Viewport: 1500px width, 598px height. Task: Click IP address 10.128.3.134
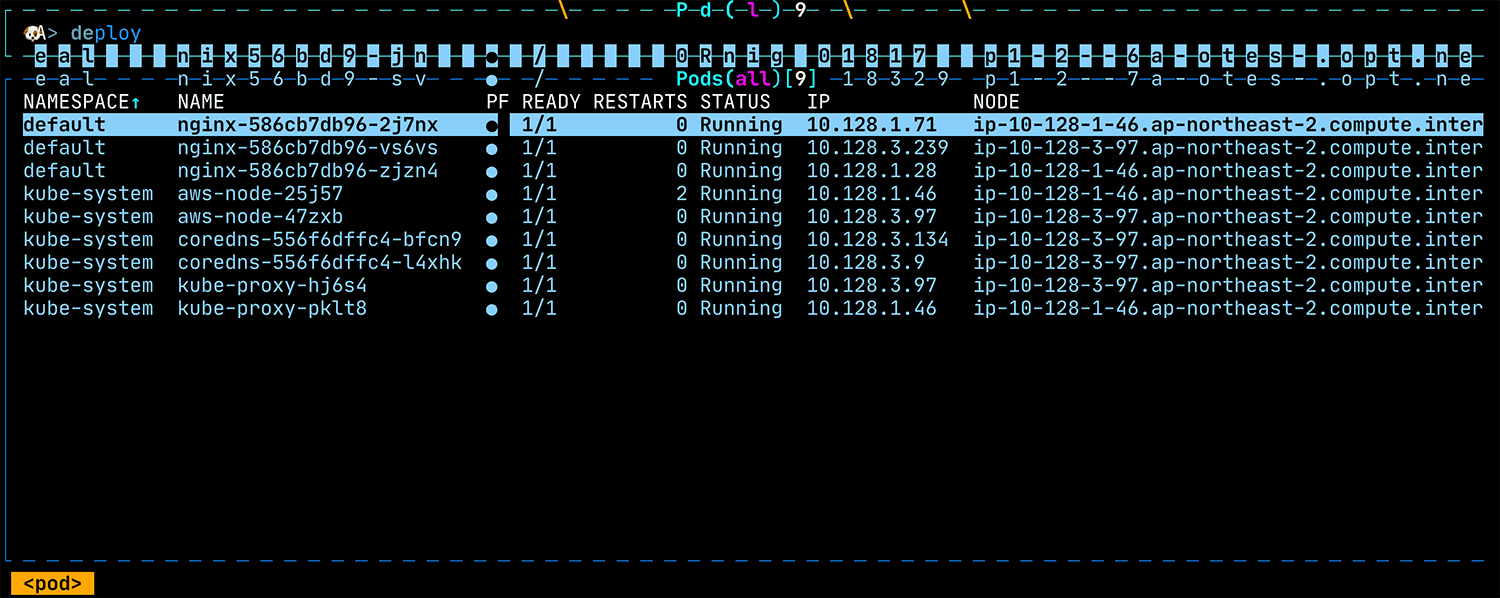click(x=878, y=240)
